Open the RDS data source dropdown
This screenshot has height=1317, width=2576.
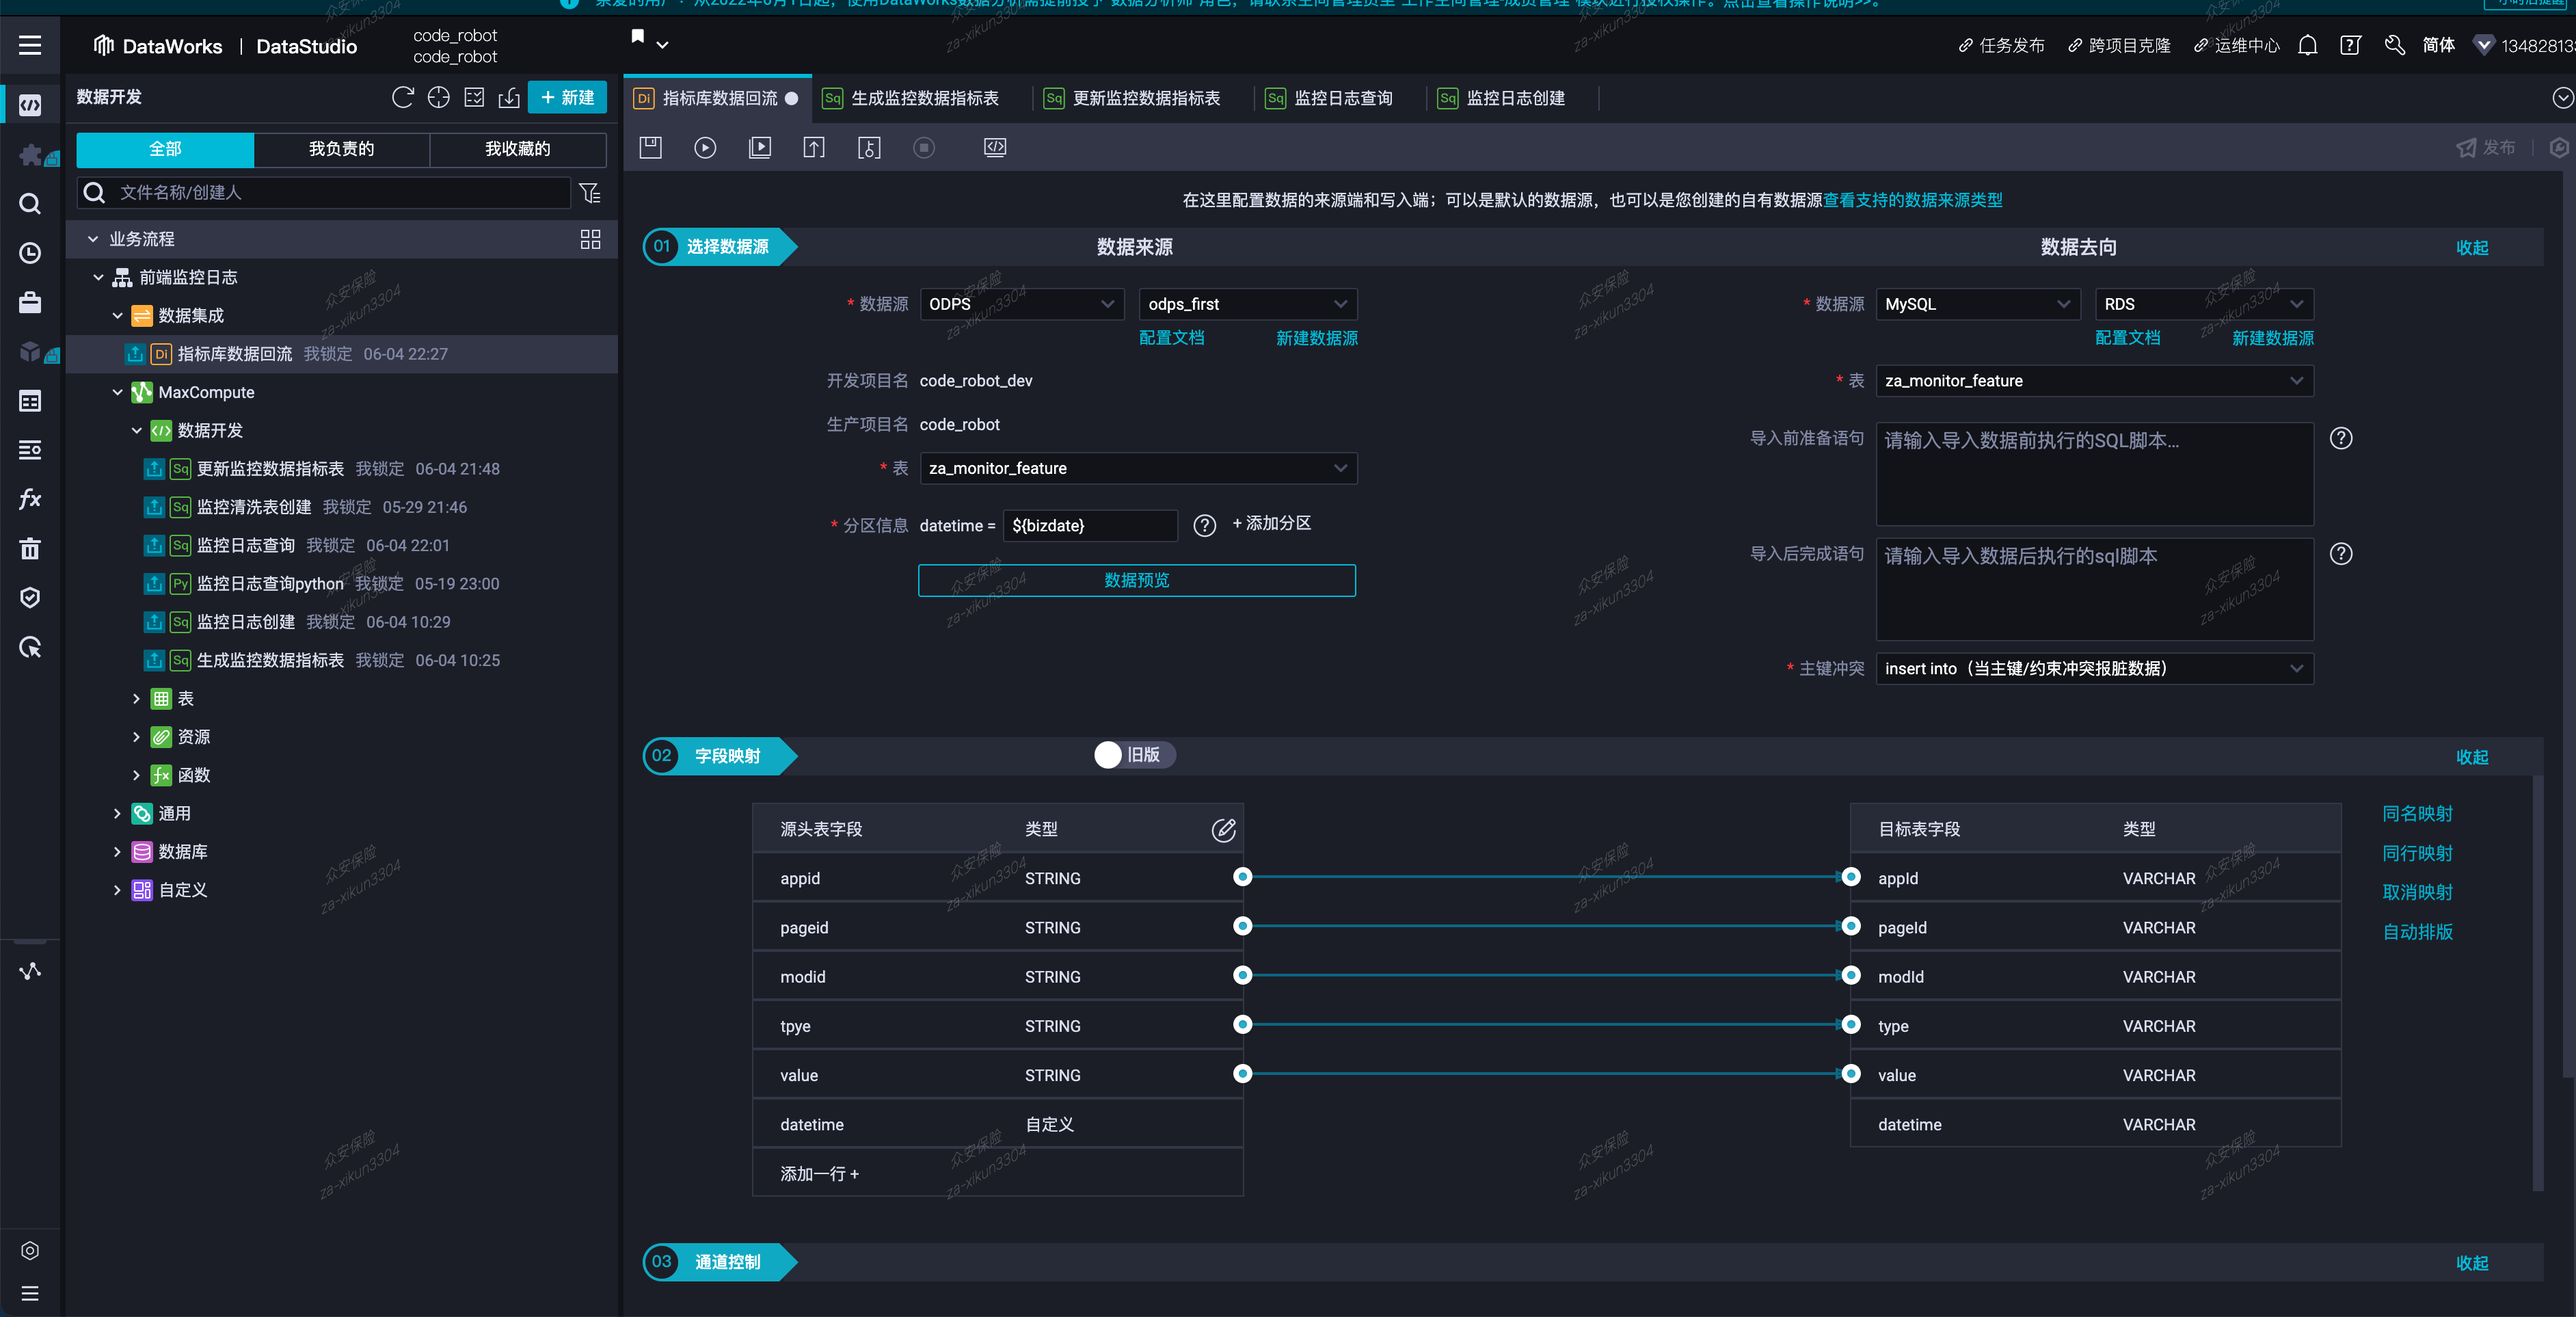(x=2204, y=304)
